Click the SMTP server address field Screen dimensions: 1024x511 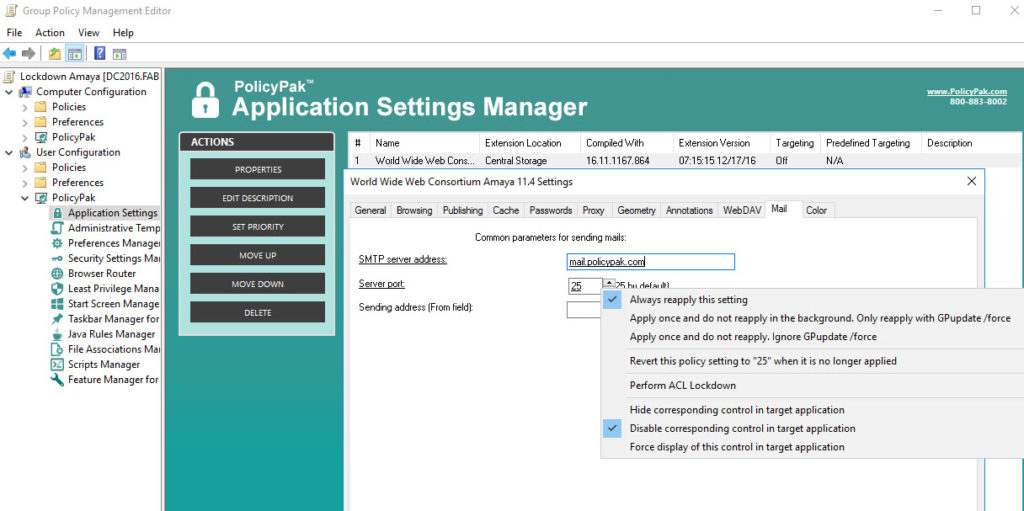(x=650, y=261)
